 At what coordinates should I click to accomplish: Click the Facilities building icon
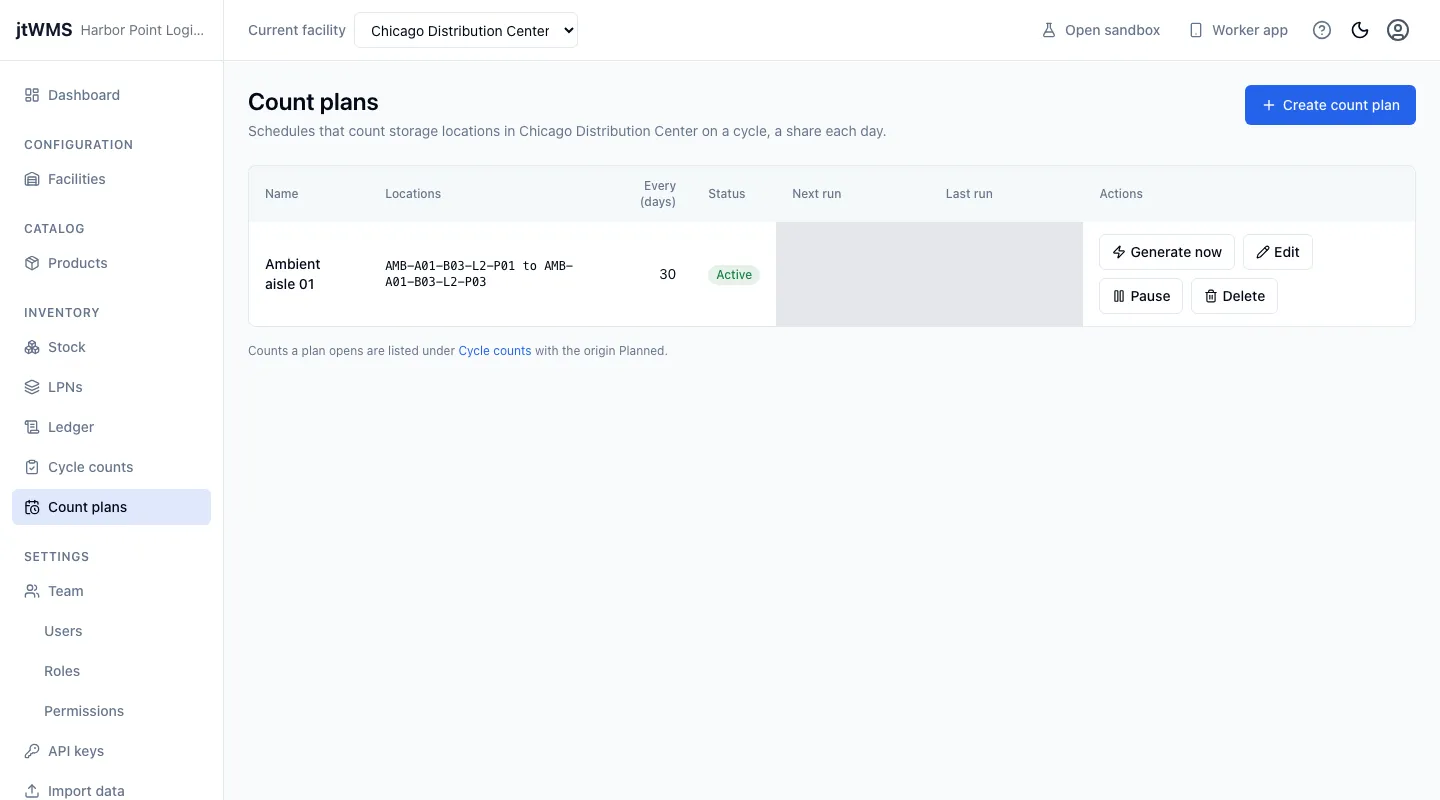[32, 179]
